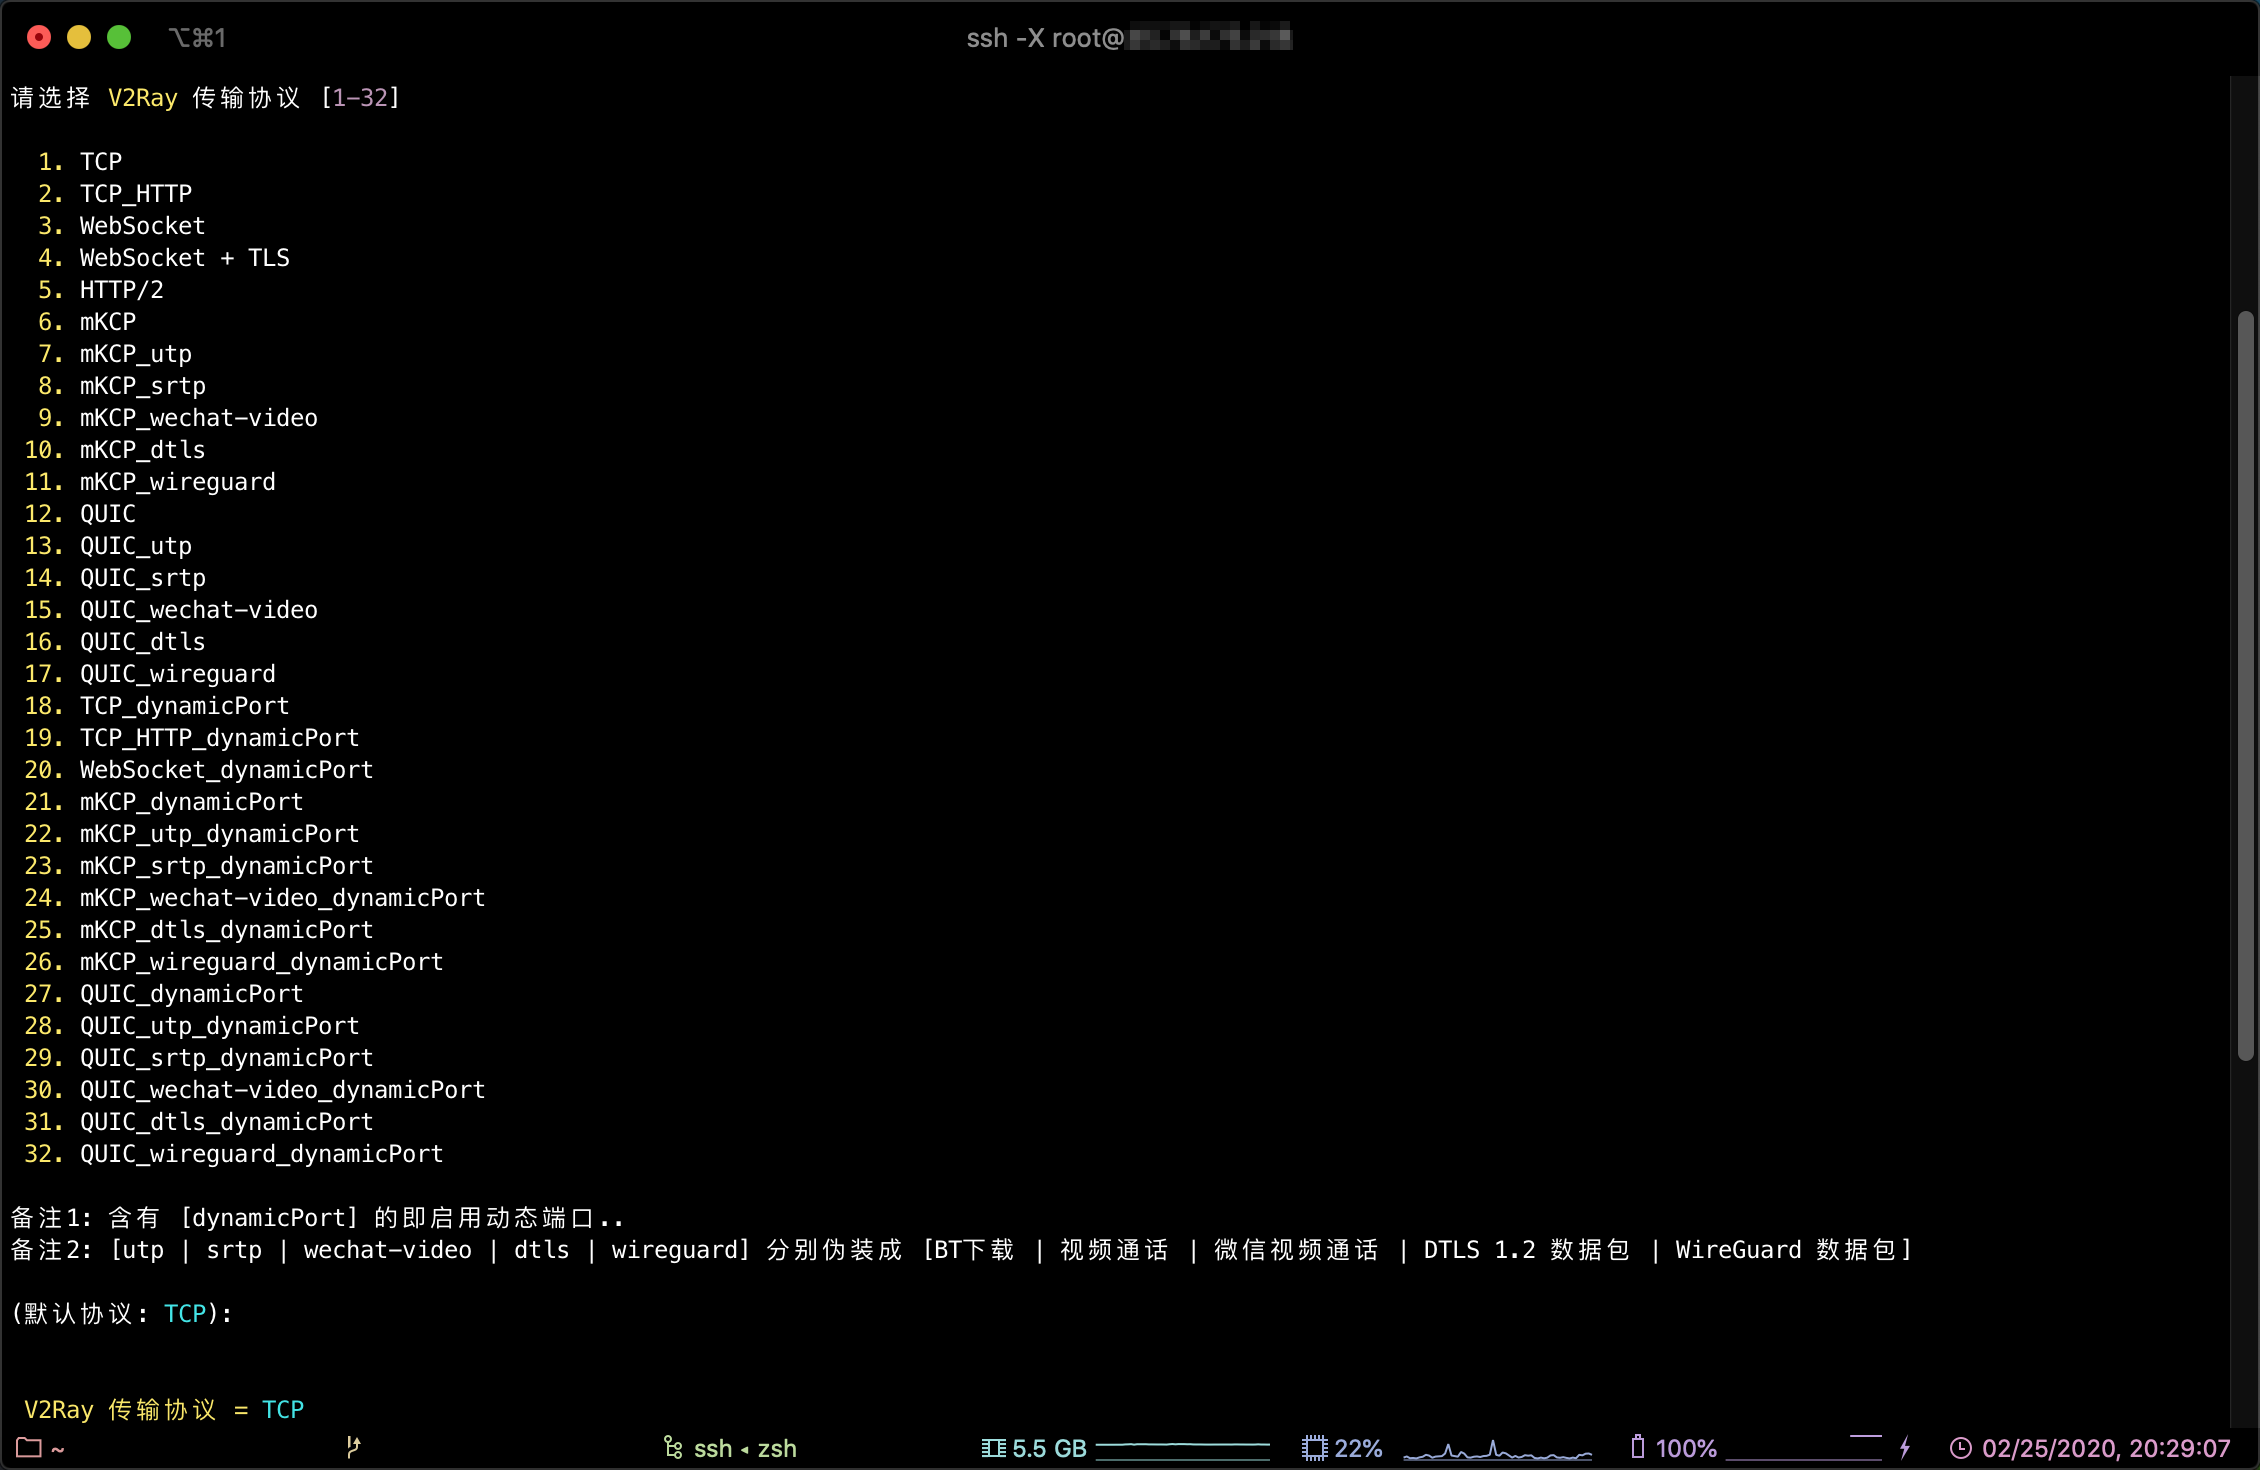Click the '7. mKCP_utp' line
The height and width of the screenshot is (1470, 2260).
click(x=115, y=354)
